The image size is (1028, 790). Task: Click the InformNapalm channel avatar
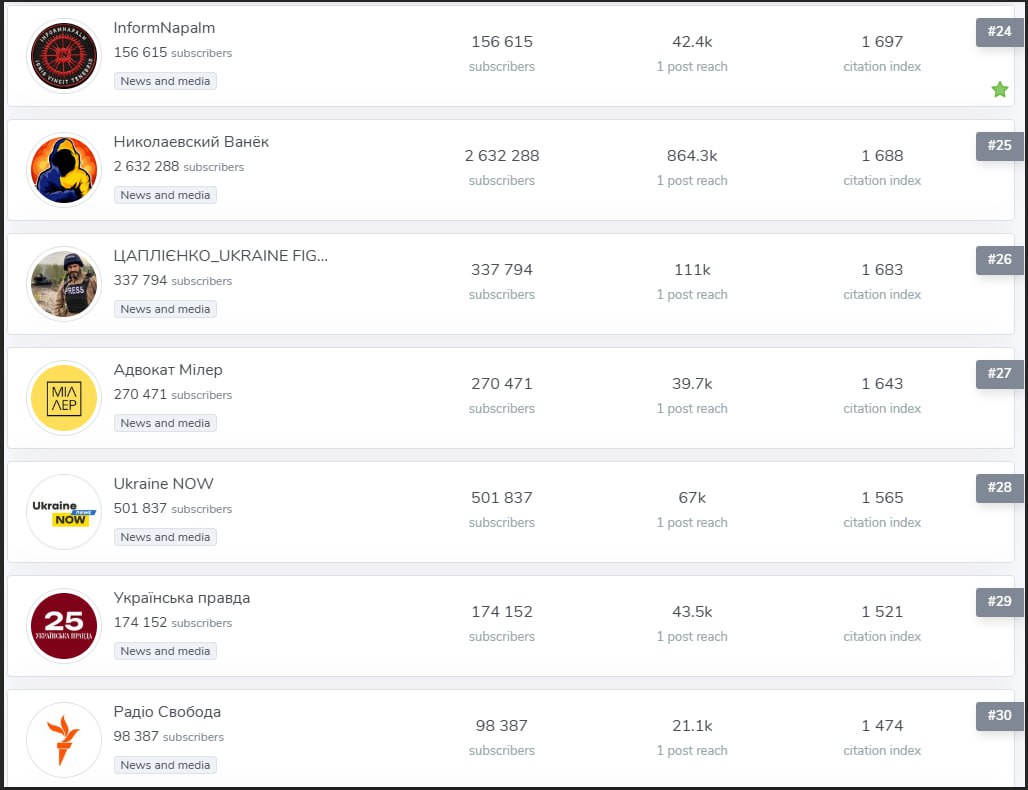(64, 56)
